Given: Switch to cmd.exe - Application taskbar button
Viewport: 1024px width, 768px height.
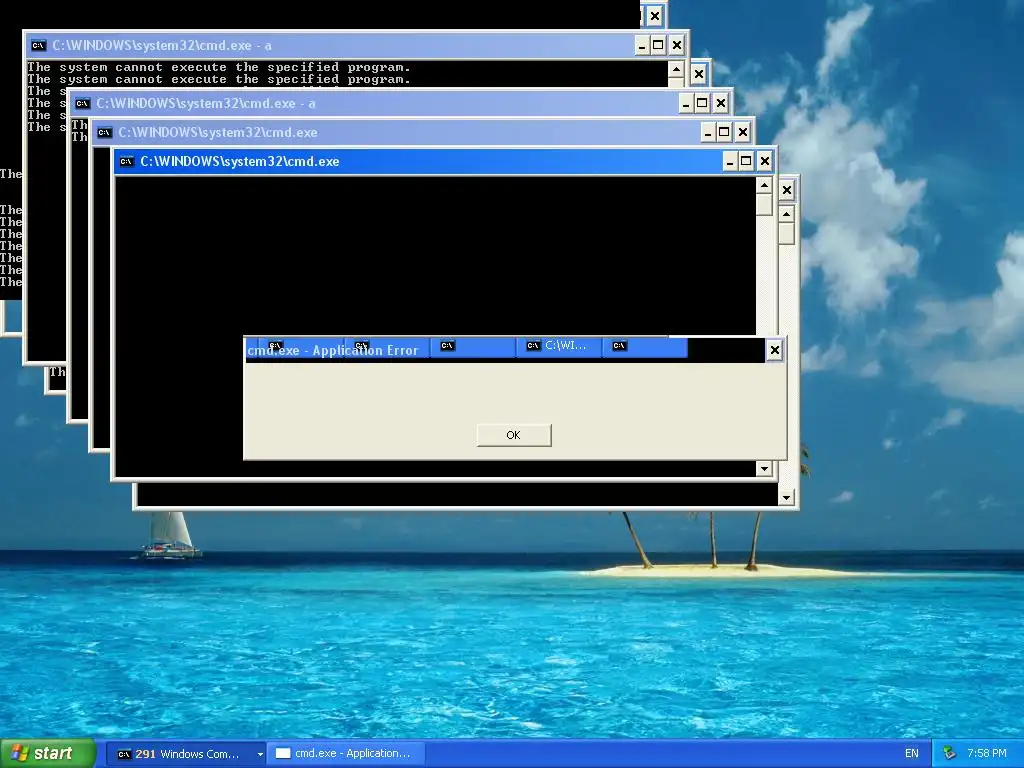Looking at the screenshot, I should pos(346,754).
